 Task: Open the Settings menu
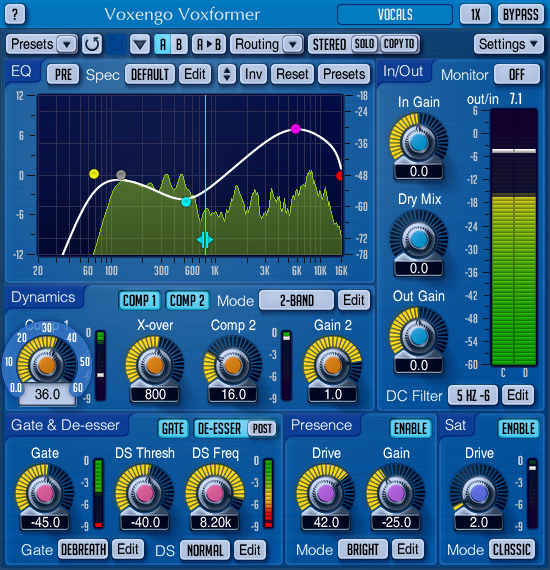click(509, 44)
